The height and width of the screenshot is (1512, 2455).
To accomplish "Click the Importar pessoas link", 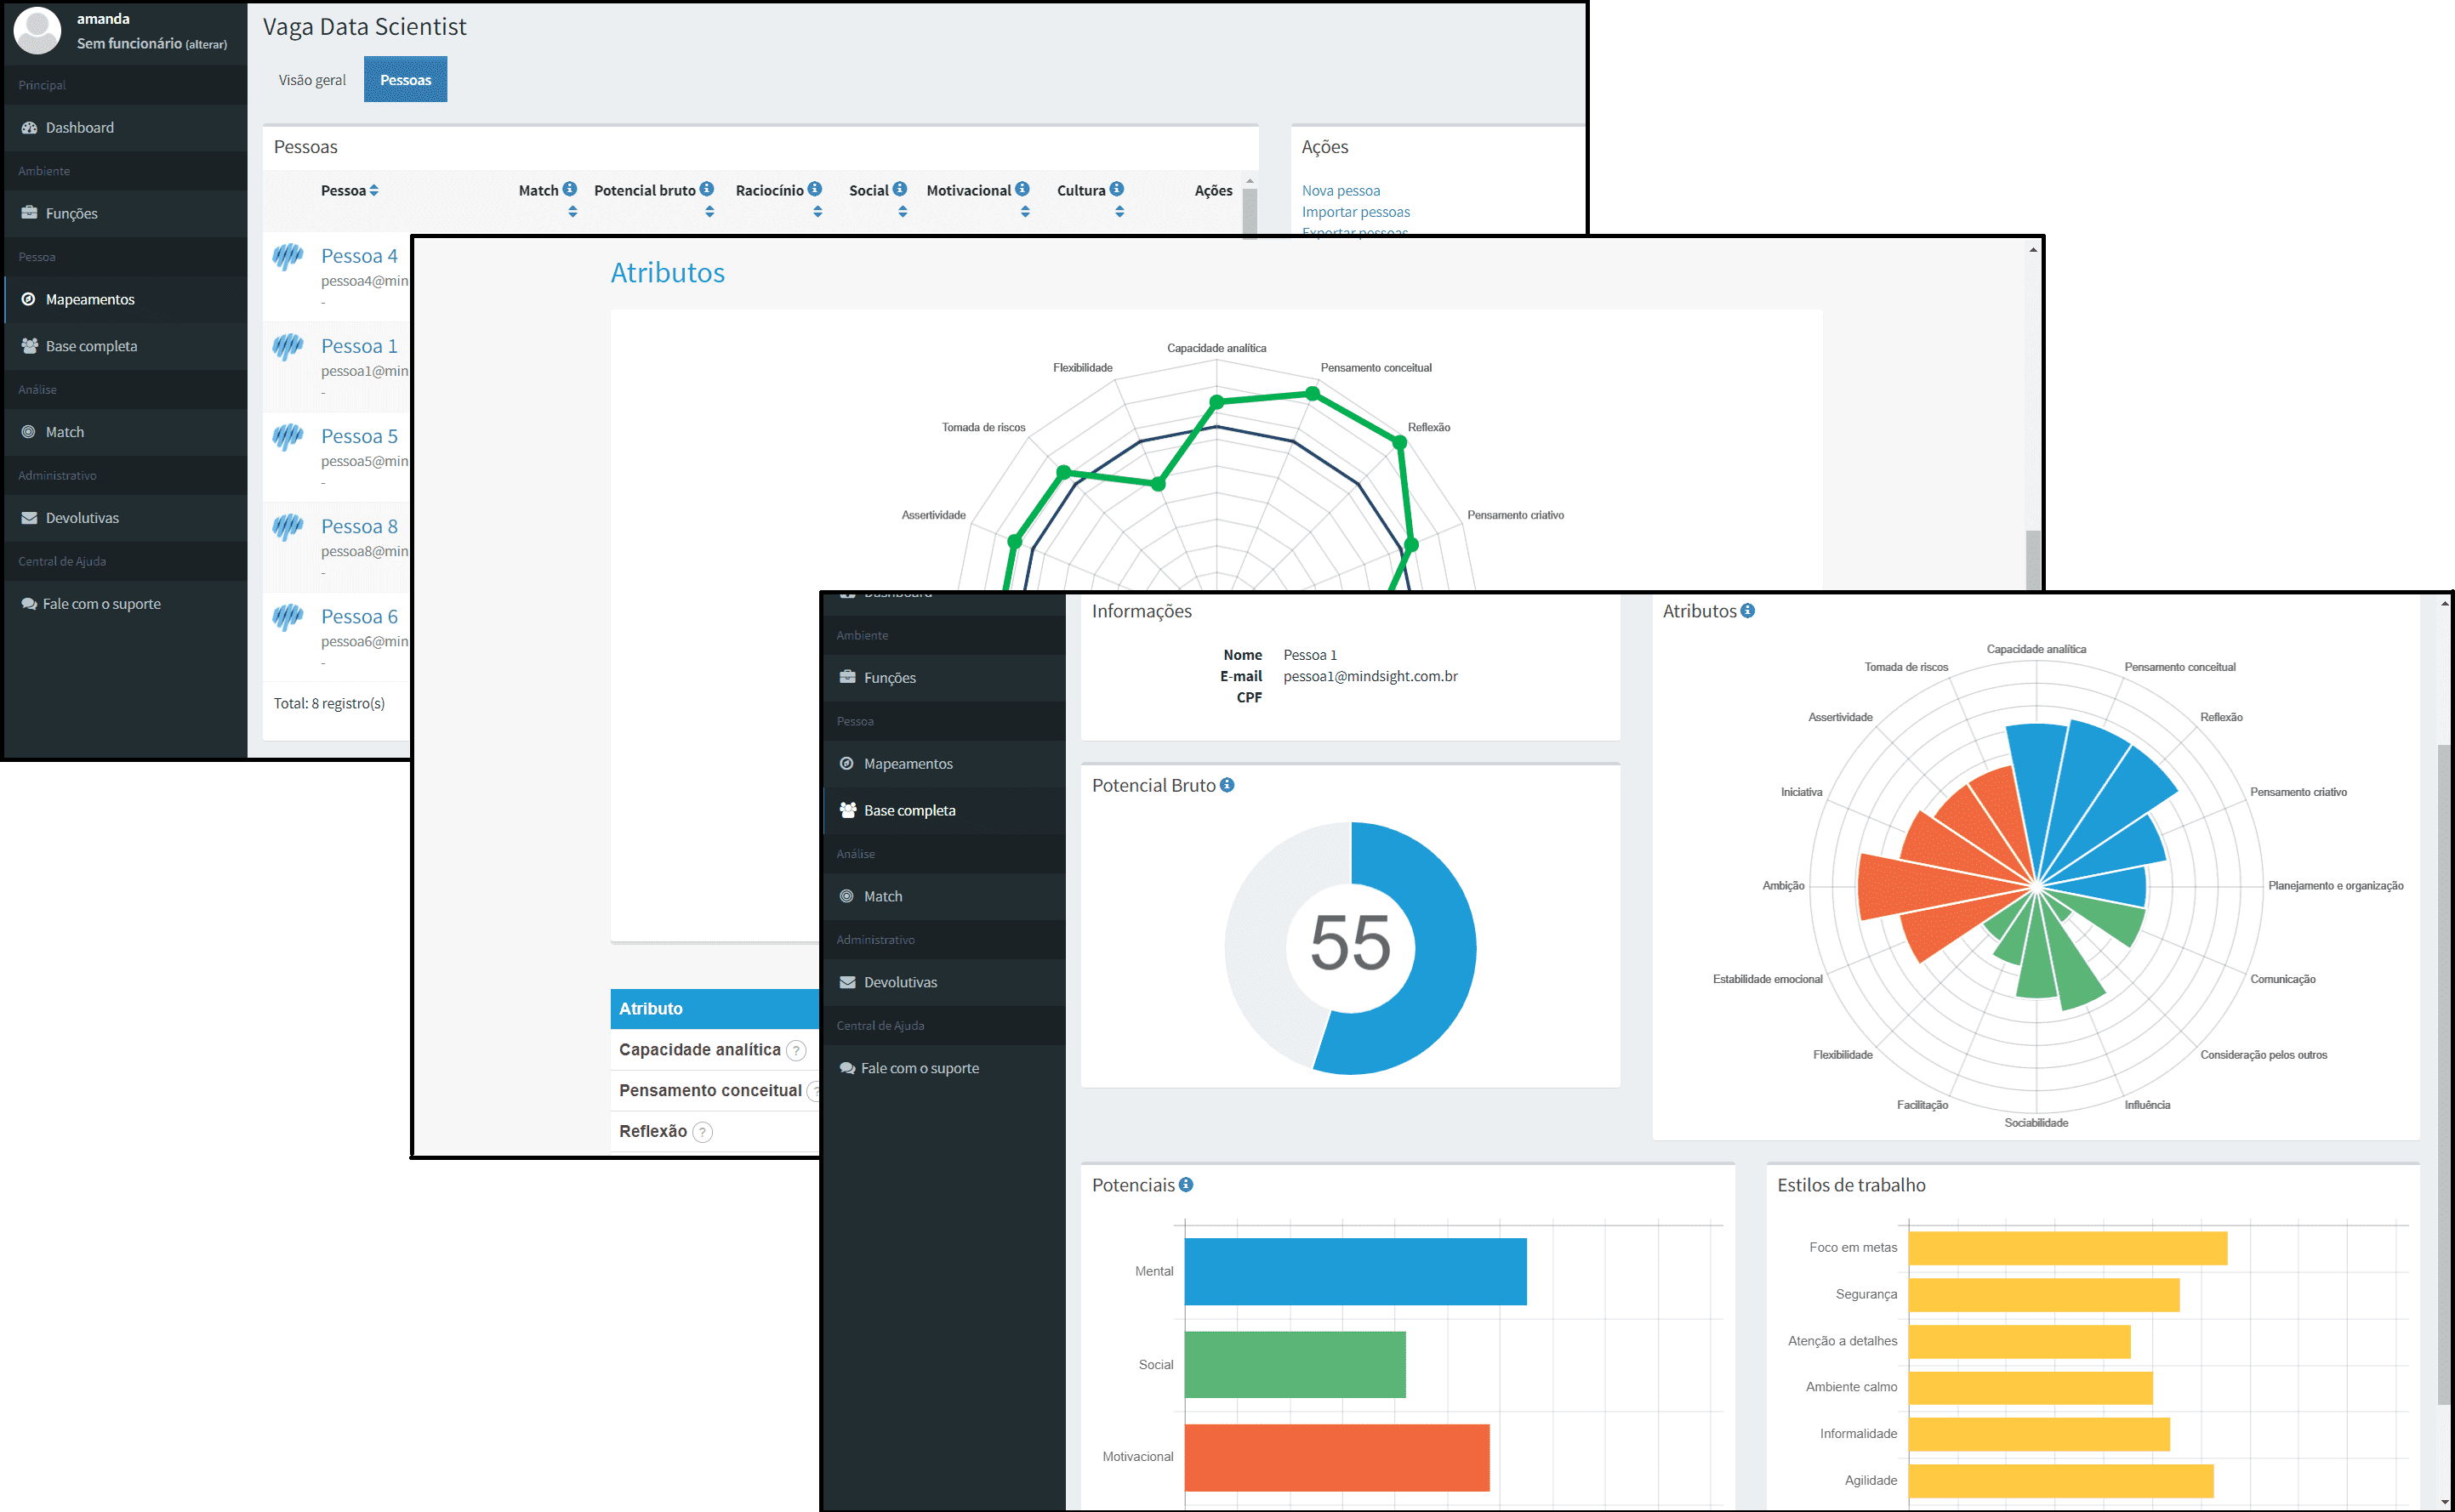I will [1356, 211].
